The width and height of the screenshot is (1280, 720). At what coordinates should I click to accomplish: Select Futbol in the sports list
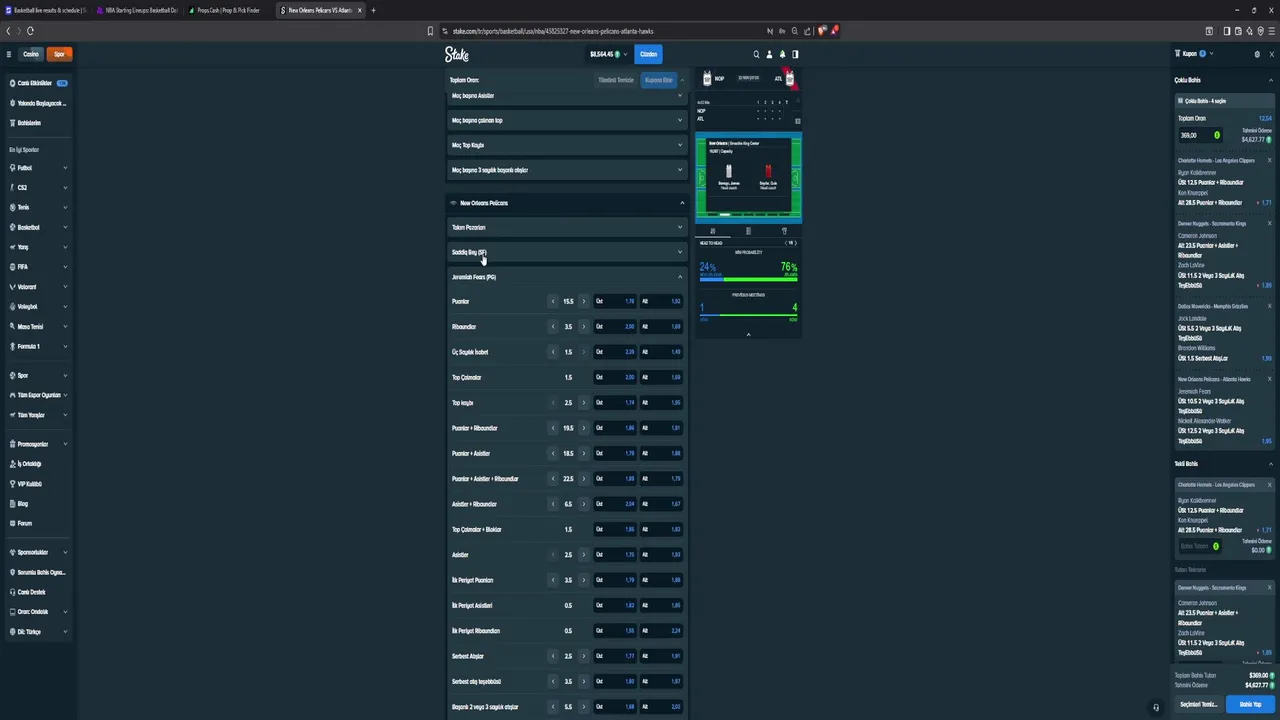click(x=37, y=168)
